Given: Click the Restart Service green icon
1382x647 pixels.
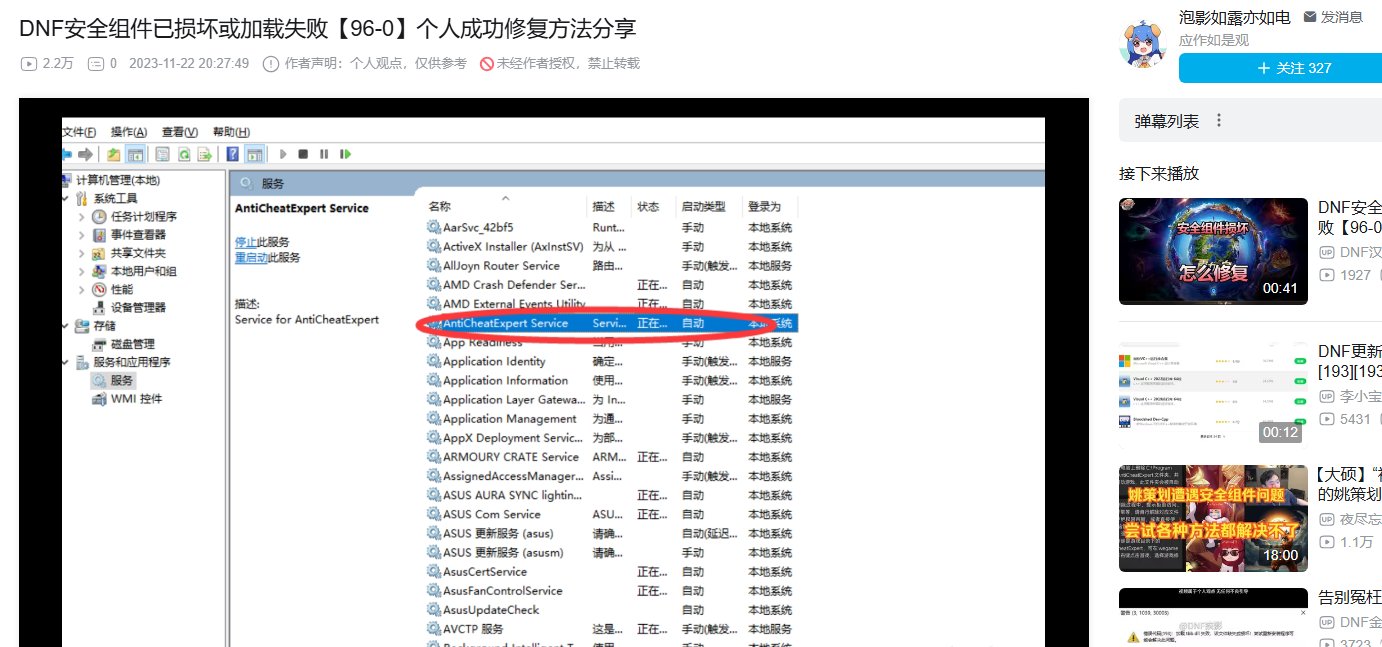Looking at the screenshot, I should tap(345, 154).
